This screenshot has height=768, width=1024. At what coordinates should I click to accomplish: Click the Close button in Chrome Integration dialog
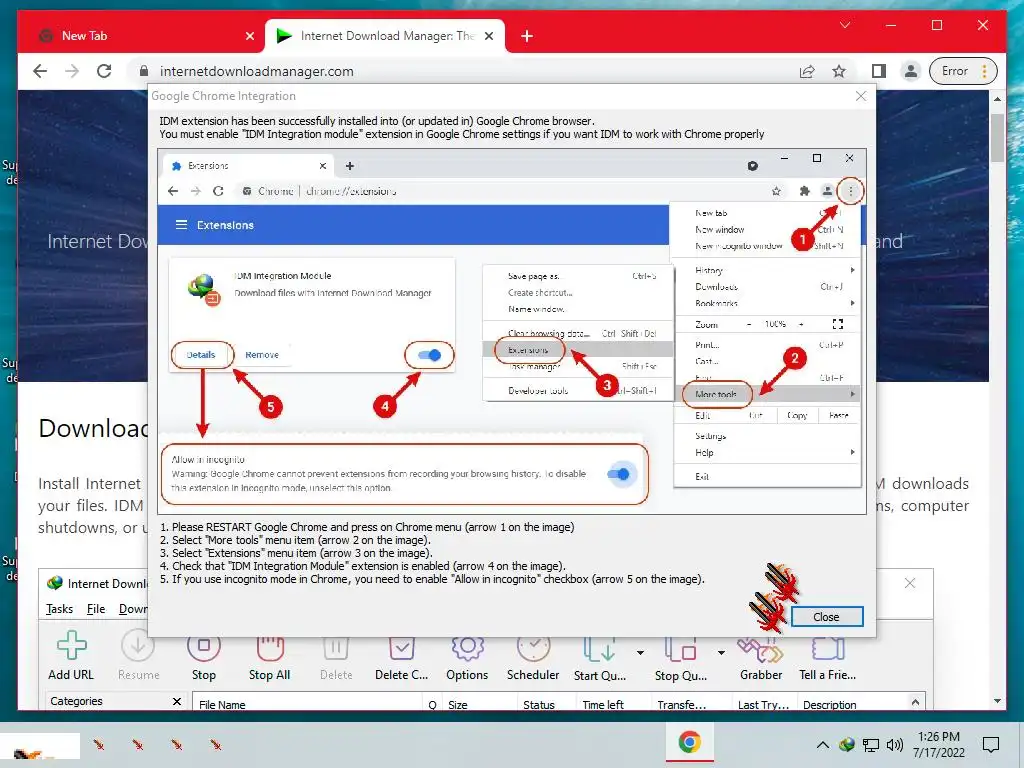(x=826, y=616)
